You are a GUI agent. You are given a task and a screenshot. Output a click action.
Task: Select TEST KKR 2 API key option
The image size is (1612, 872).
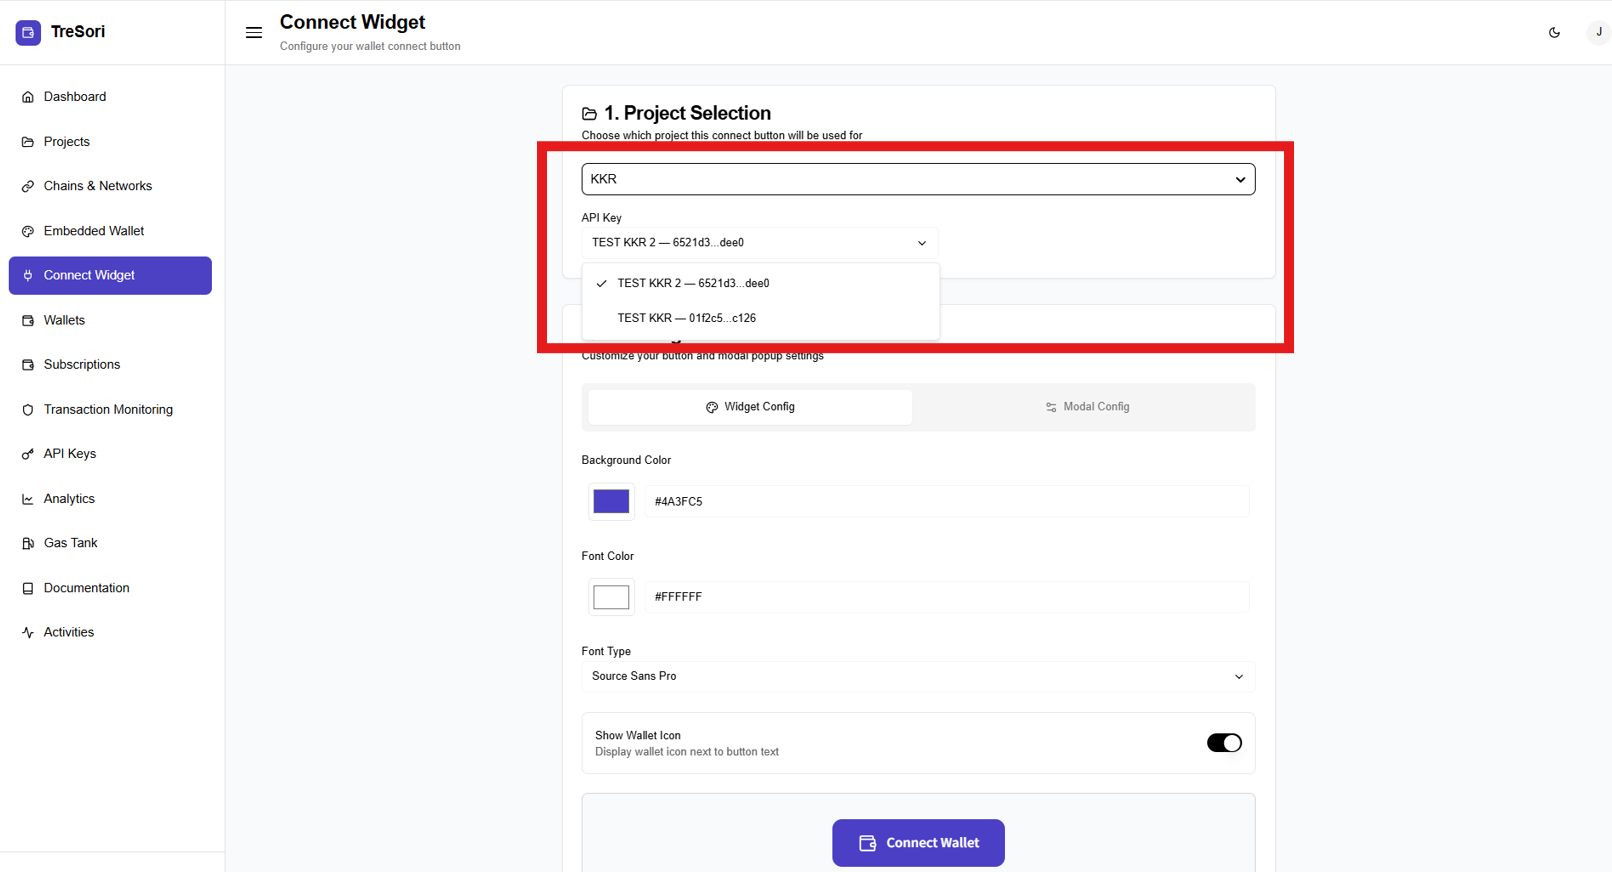pyautogui.click(x=693, y=283)
